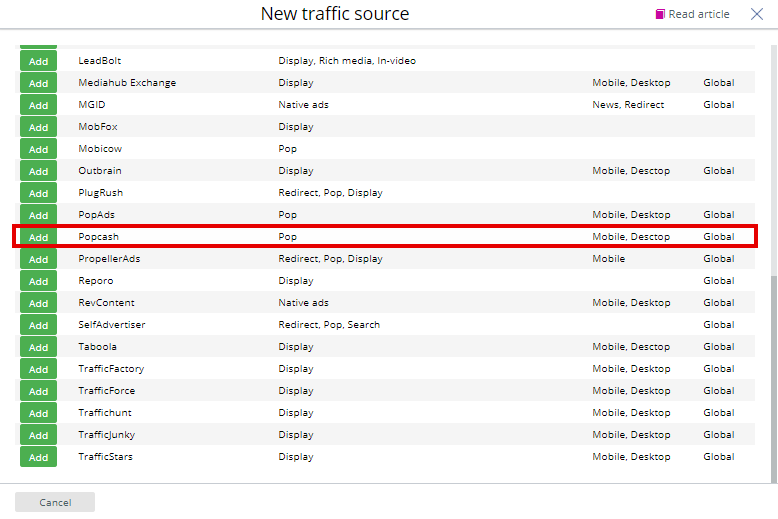Click 'Global' in the SelfAdvertiser row

pyautogui.click(x=718, y=324)
